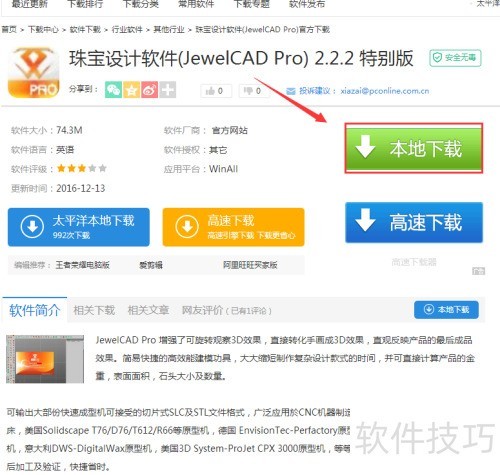Share to Weibo red icon
The height and width of the screenshot is (475, 500).
coord(149,90)
